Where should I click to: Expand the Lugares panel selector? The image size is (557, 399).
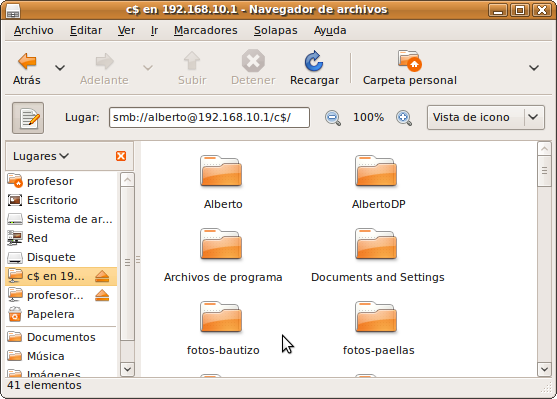click(41, 156)
